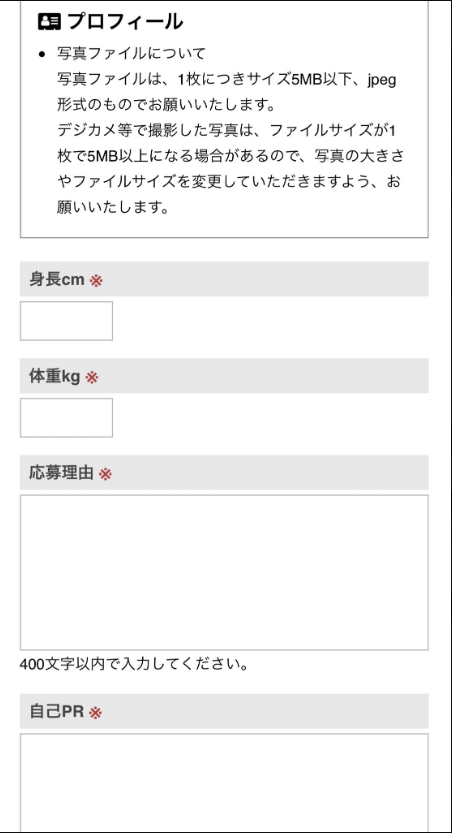Click into the 身長cm input box
The width and height of the screenshot is (452, 833).
click(x=66, y=321)
